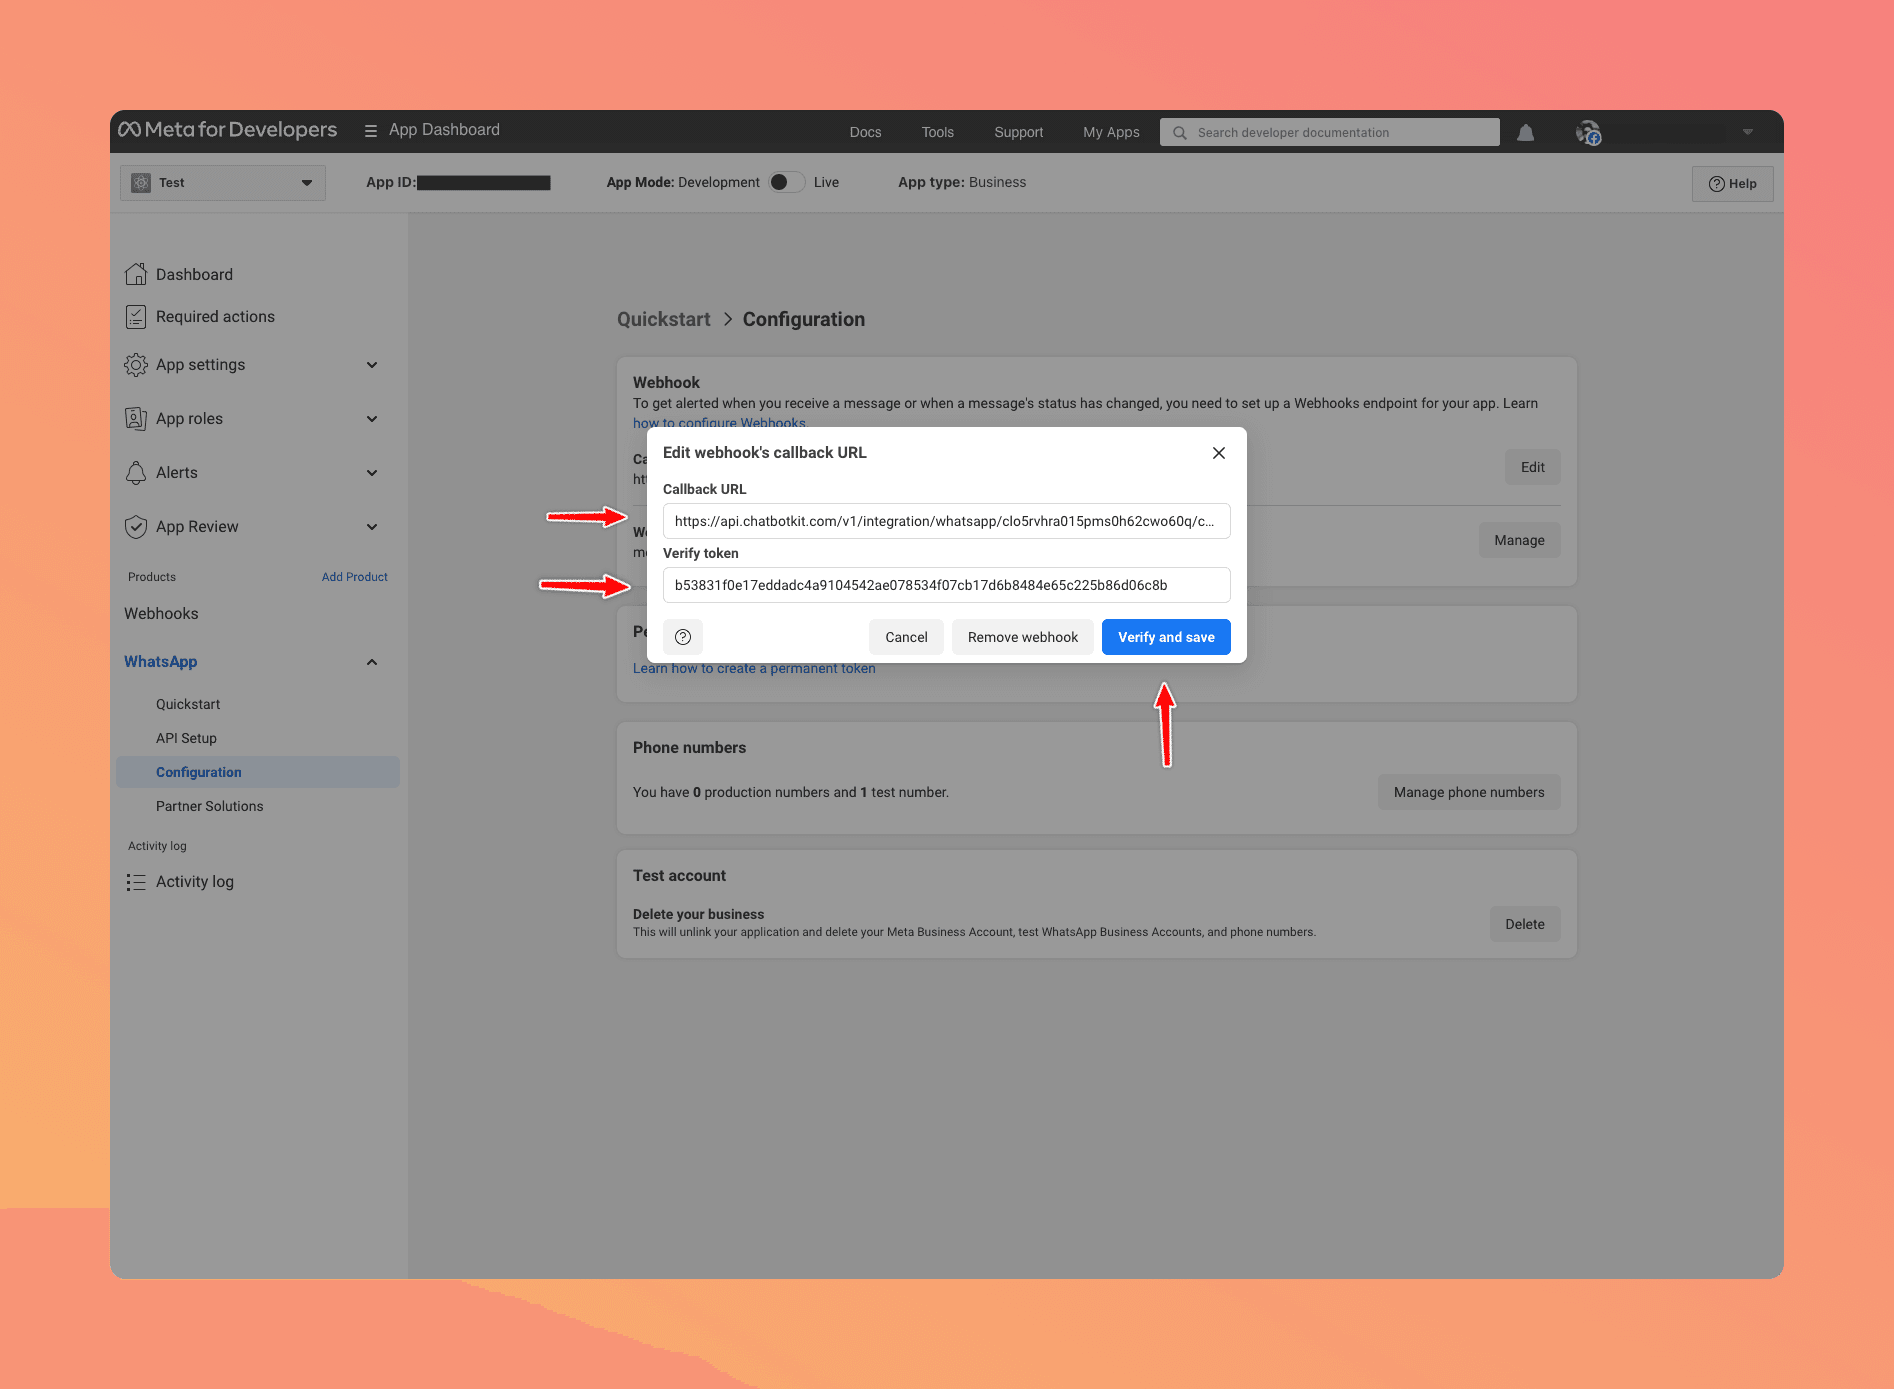This screenshot has height=1389, width=1894.
Task: Open the Test app selector dropdown
Action: point(223,183)
